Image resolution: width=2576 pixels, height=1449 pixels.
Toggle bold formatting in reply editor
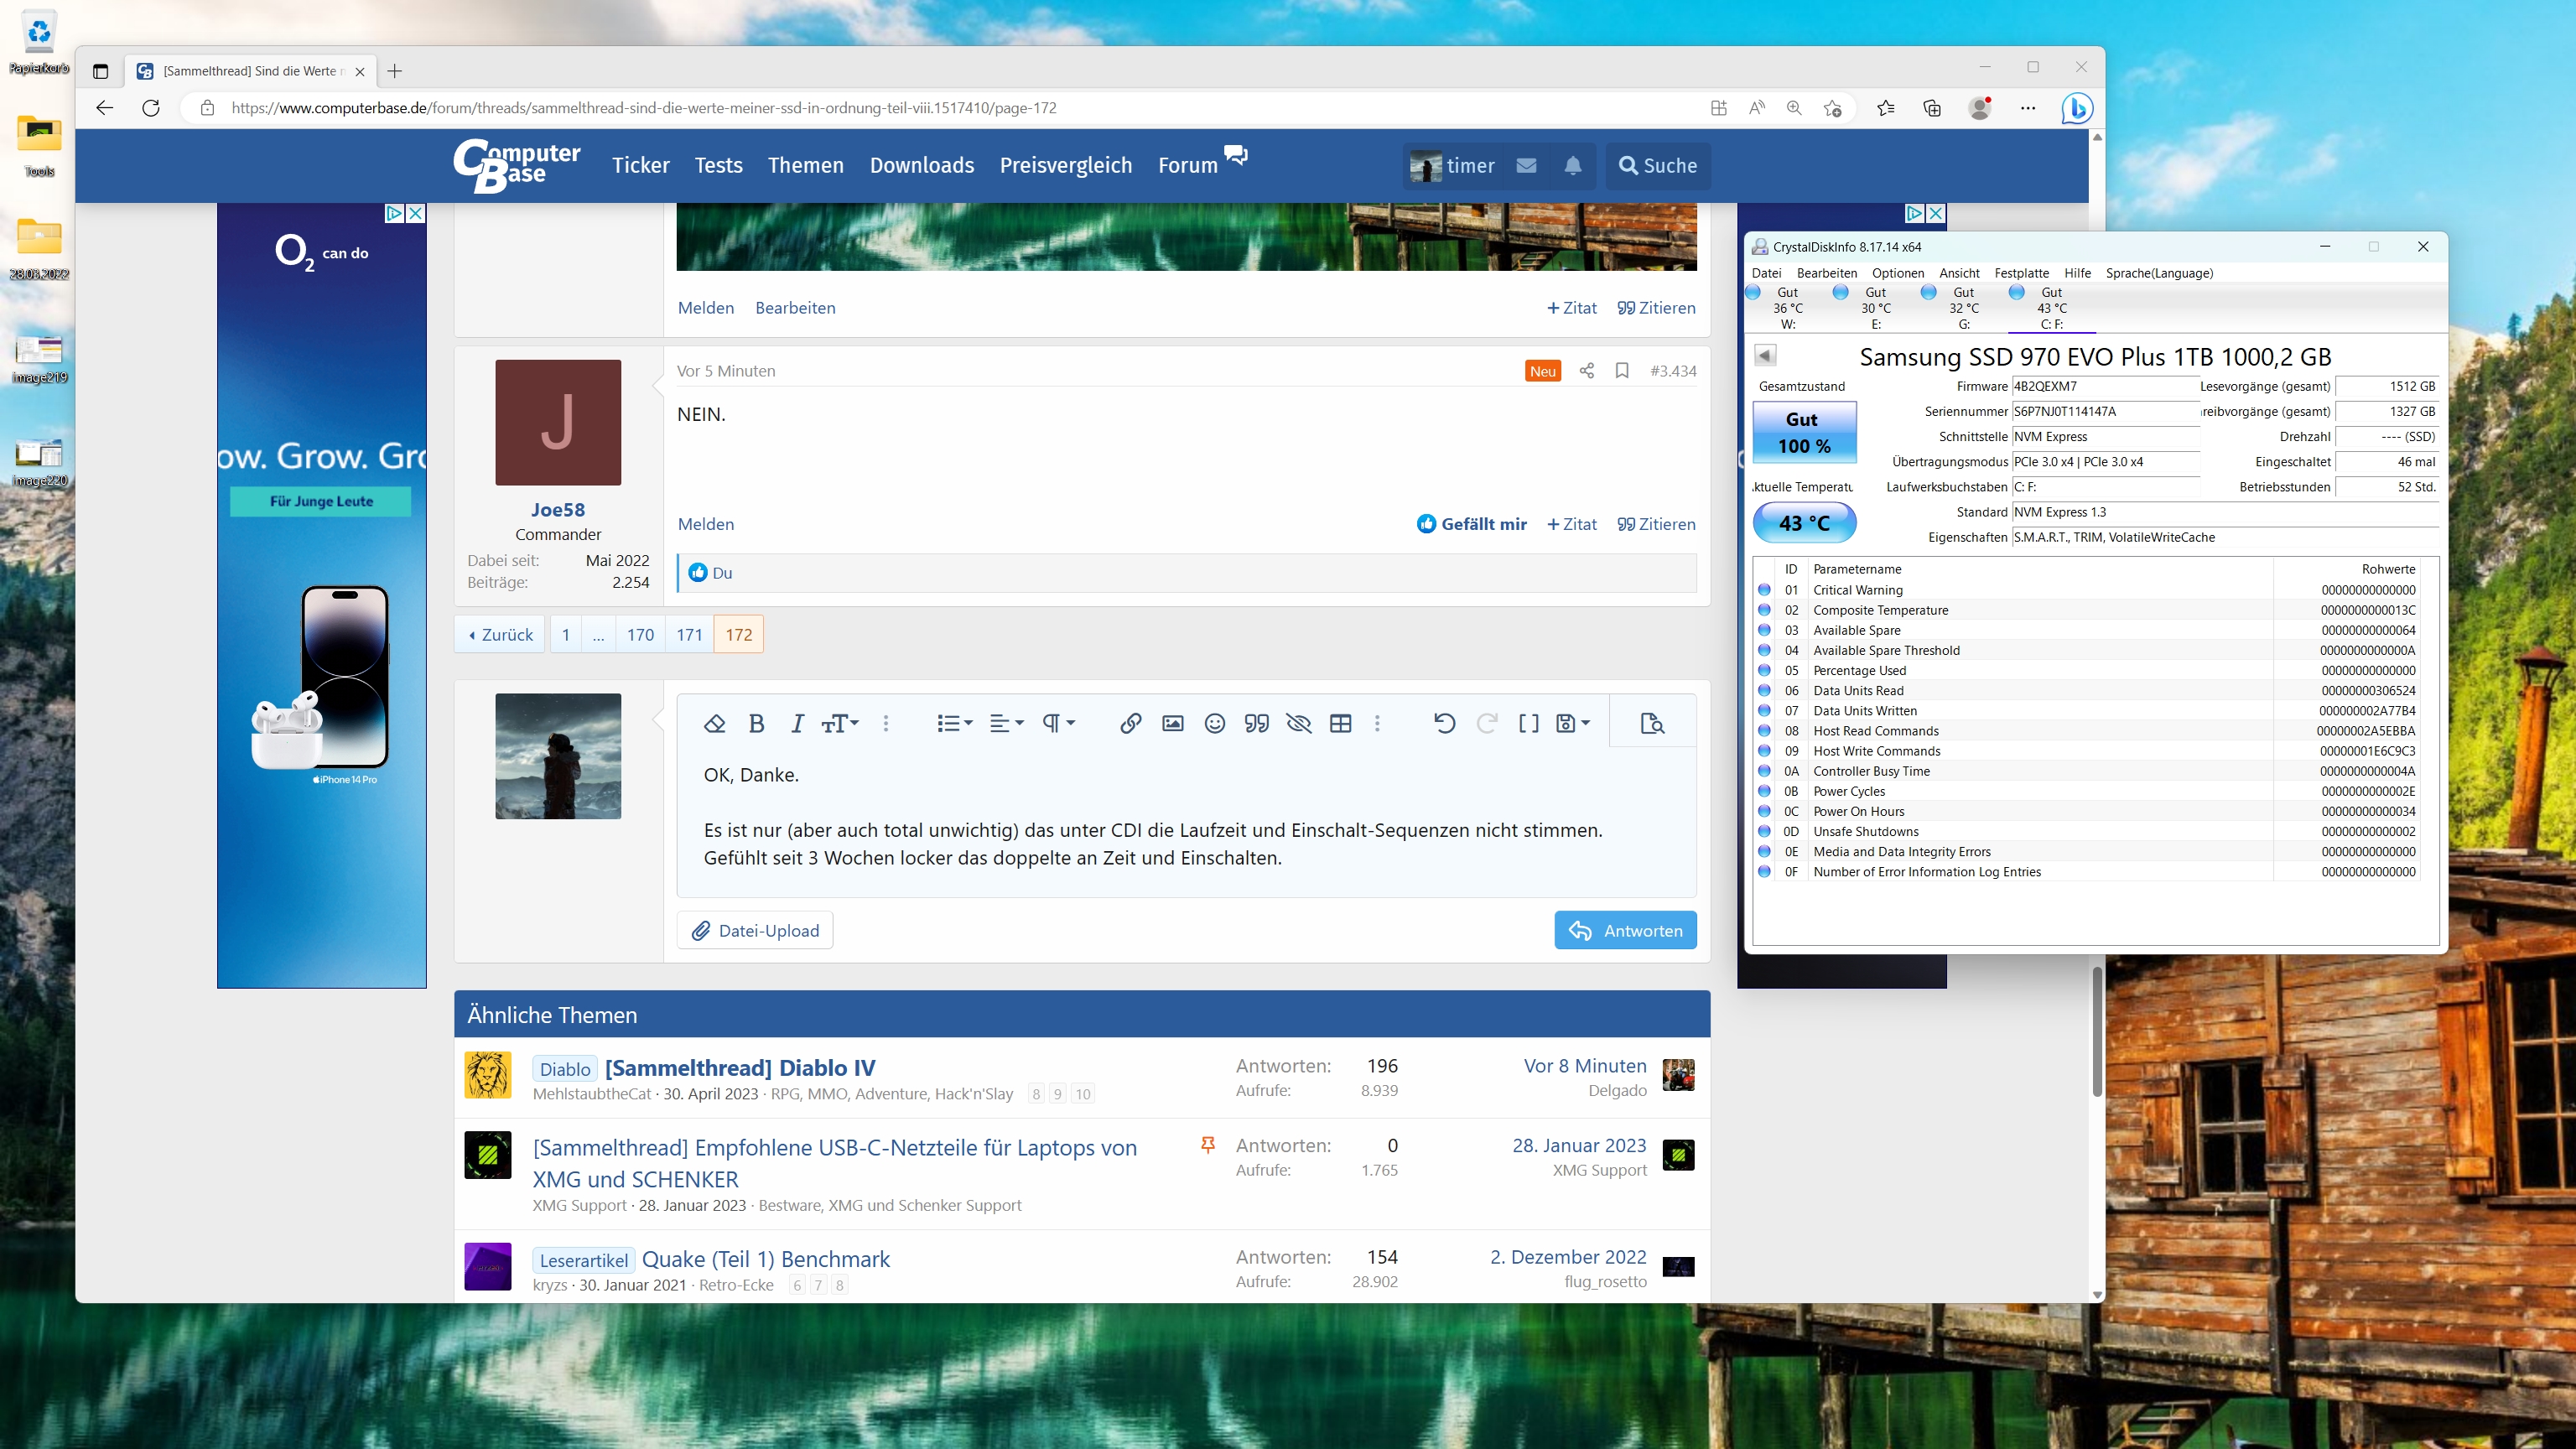tap(756, 723)
